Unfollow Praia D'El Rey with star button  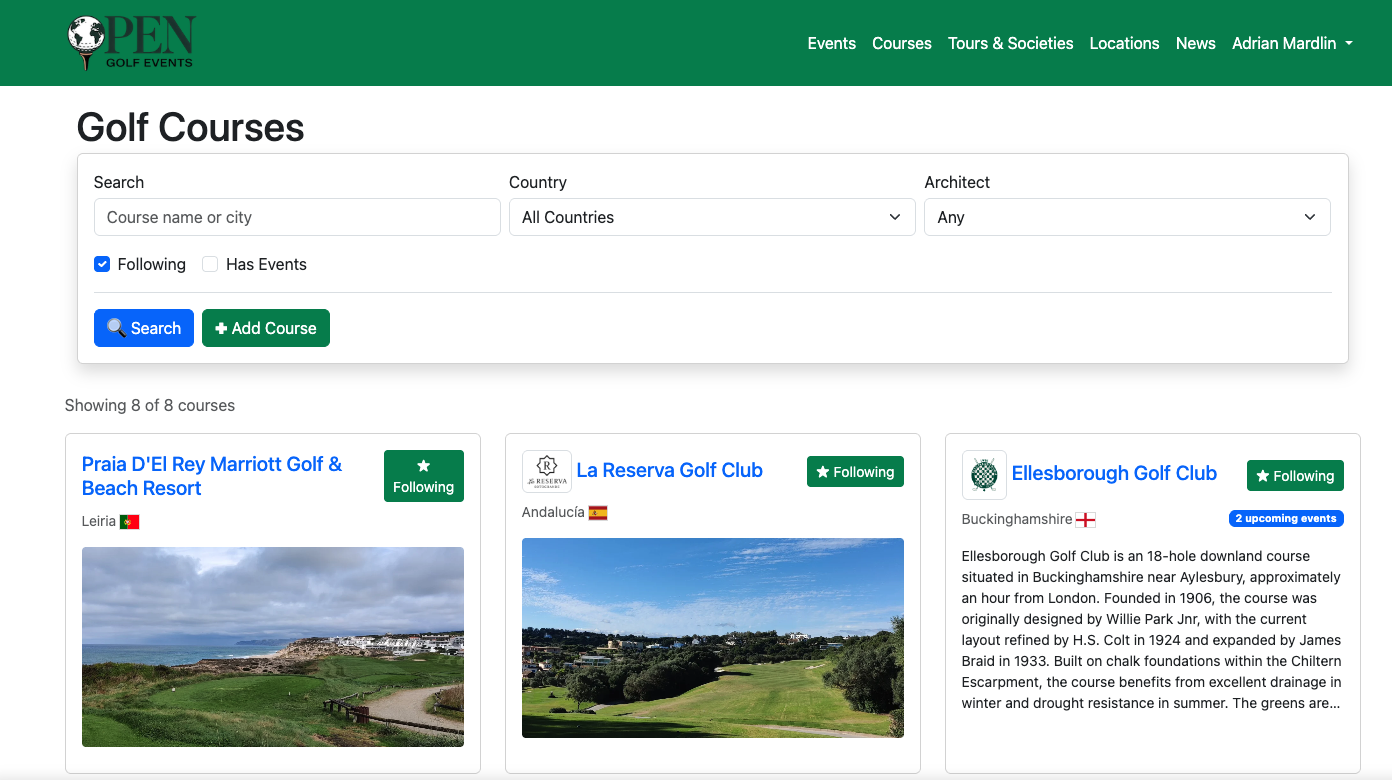423,476
